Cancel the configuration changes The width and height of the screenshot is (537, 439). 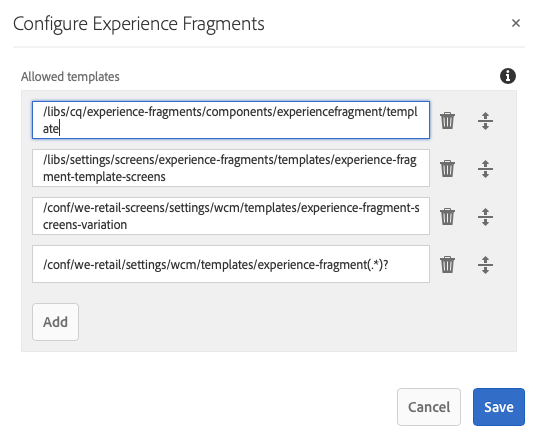point(429,407)
